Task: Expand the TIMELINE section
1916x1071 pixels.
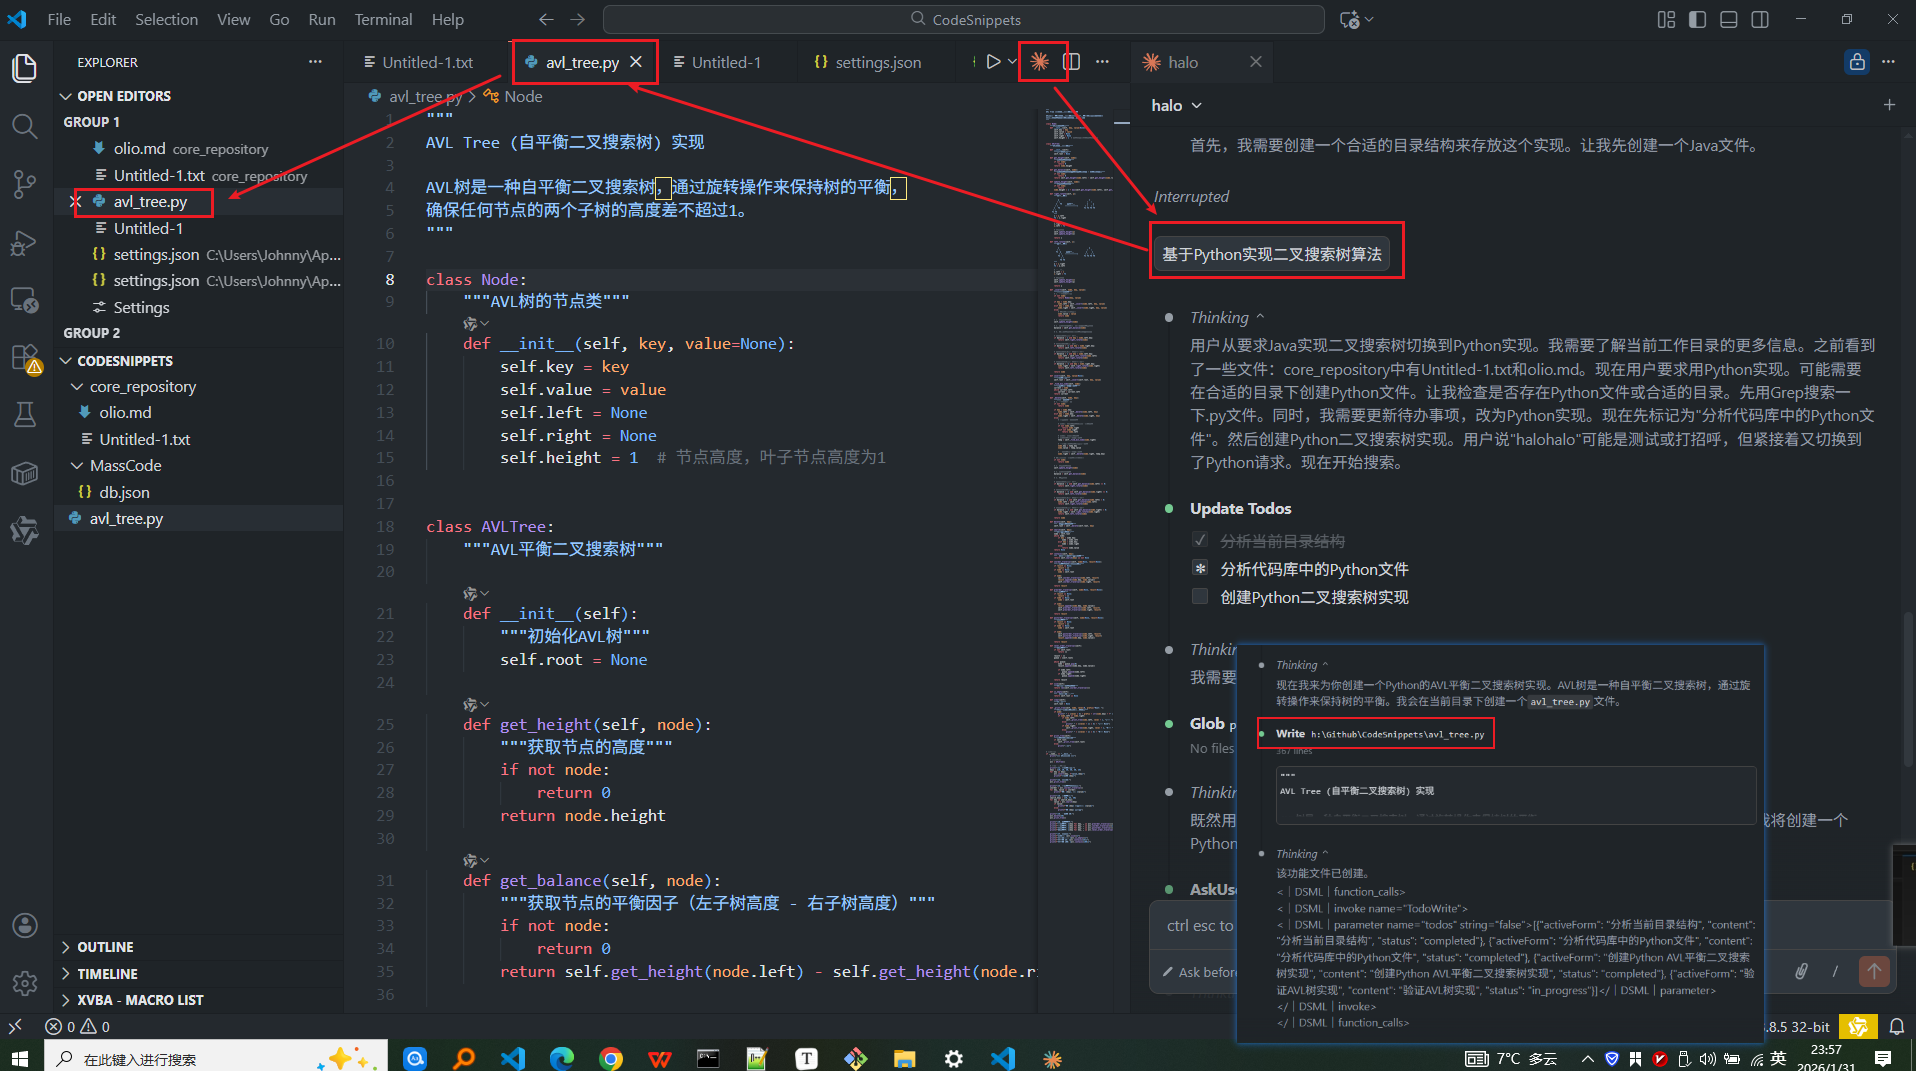Action: tap(198, 973)
